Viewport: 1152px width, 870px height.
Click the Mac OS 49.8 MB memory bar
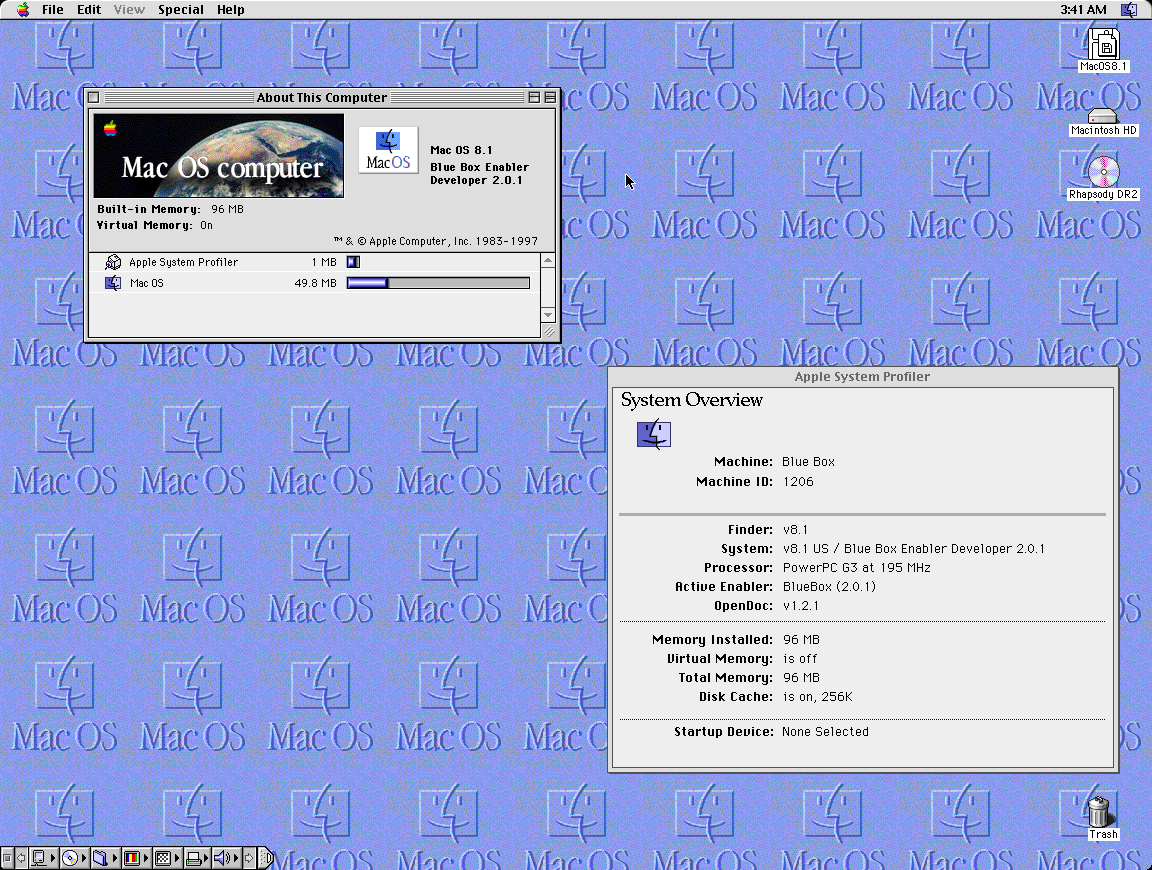[438, 283]
